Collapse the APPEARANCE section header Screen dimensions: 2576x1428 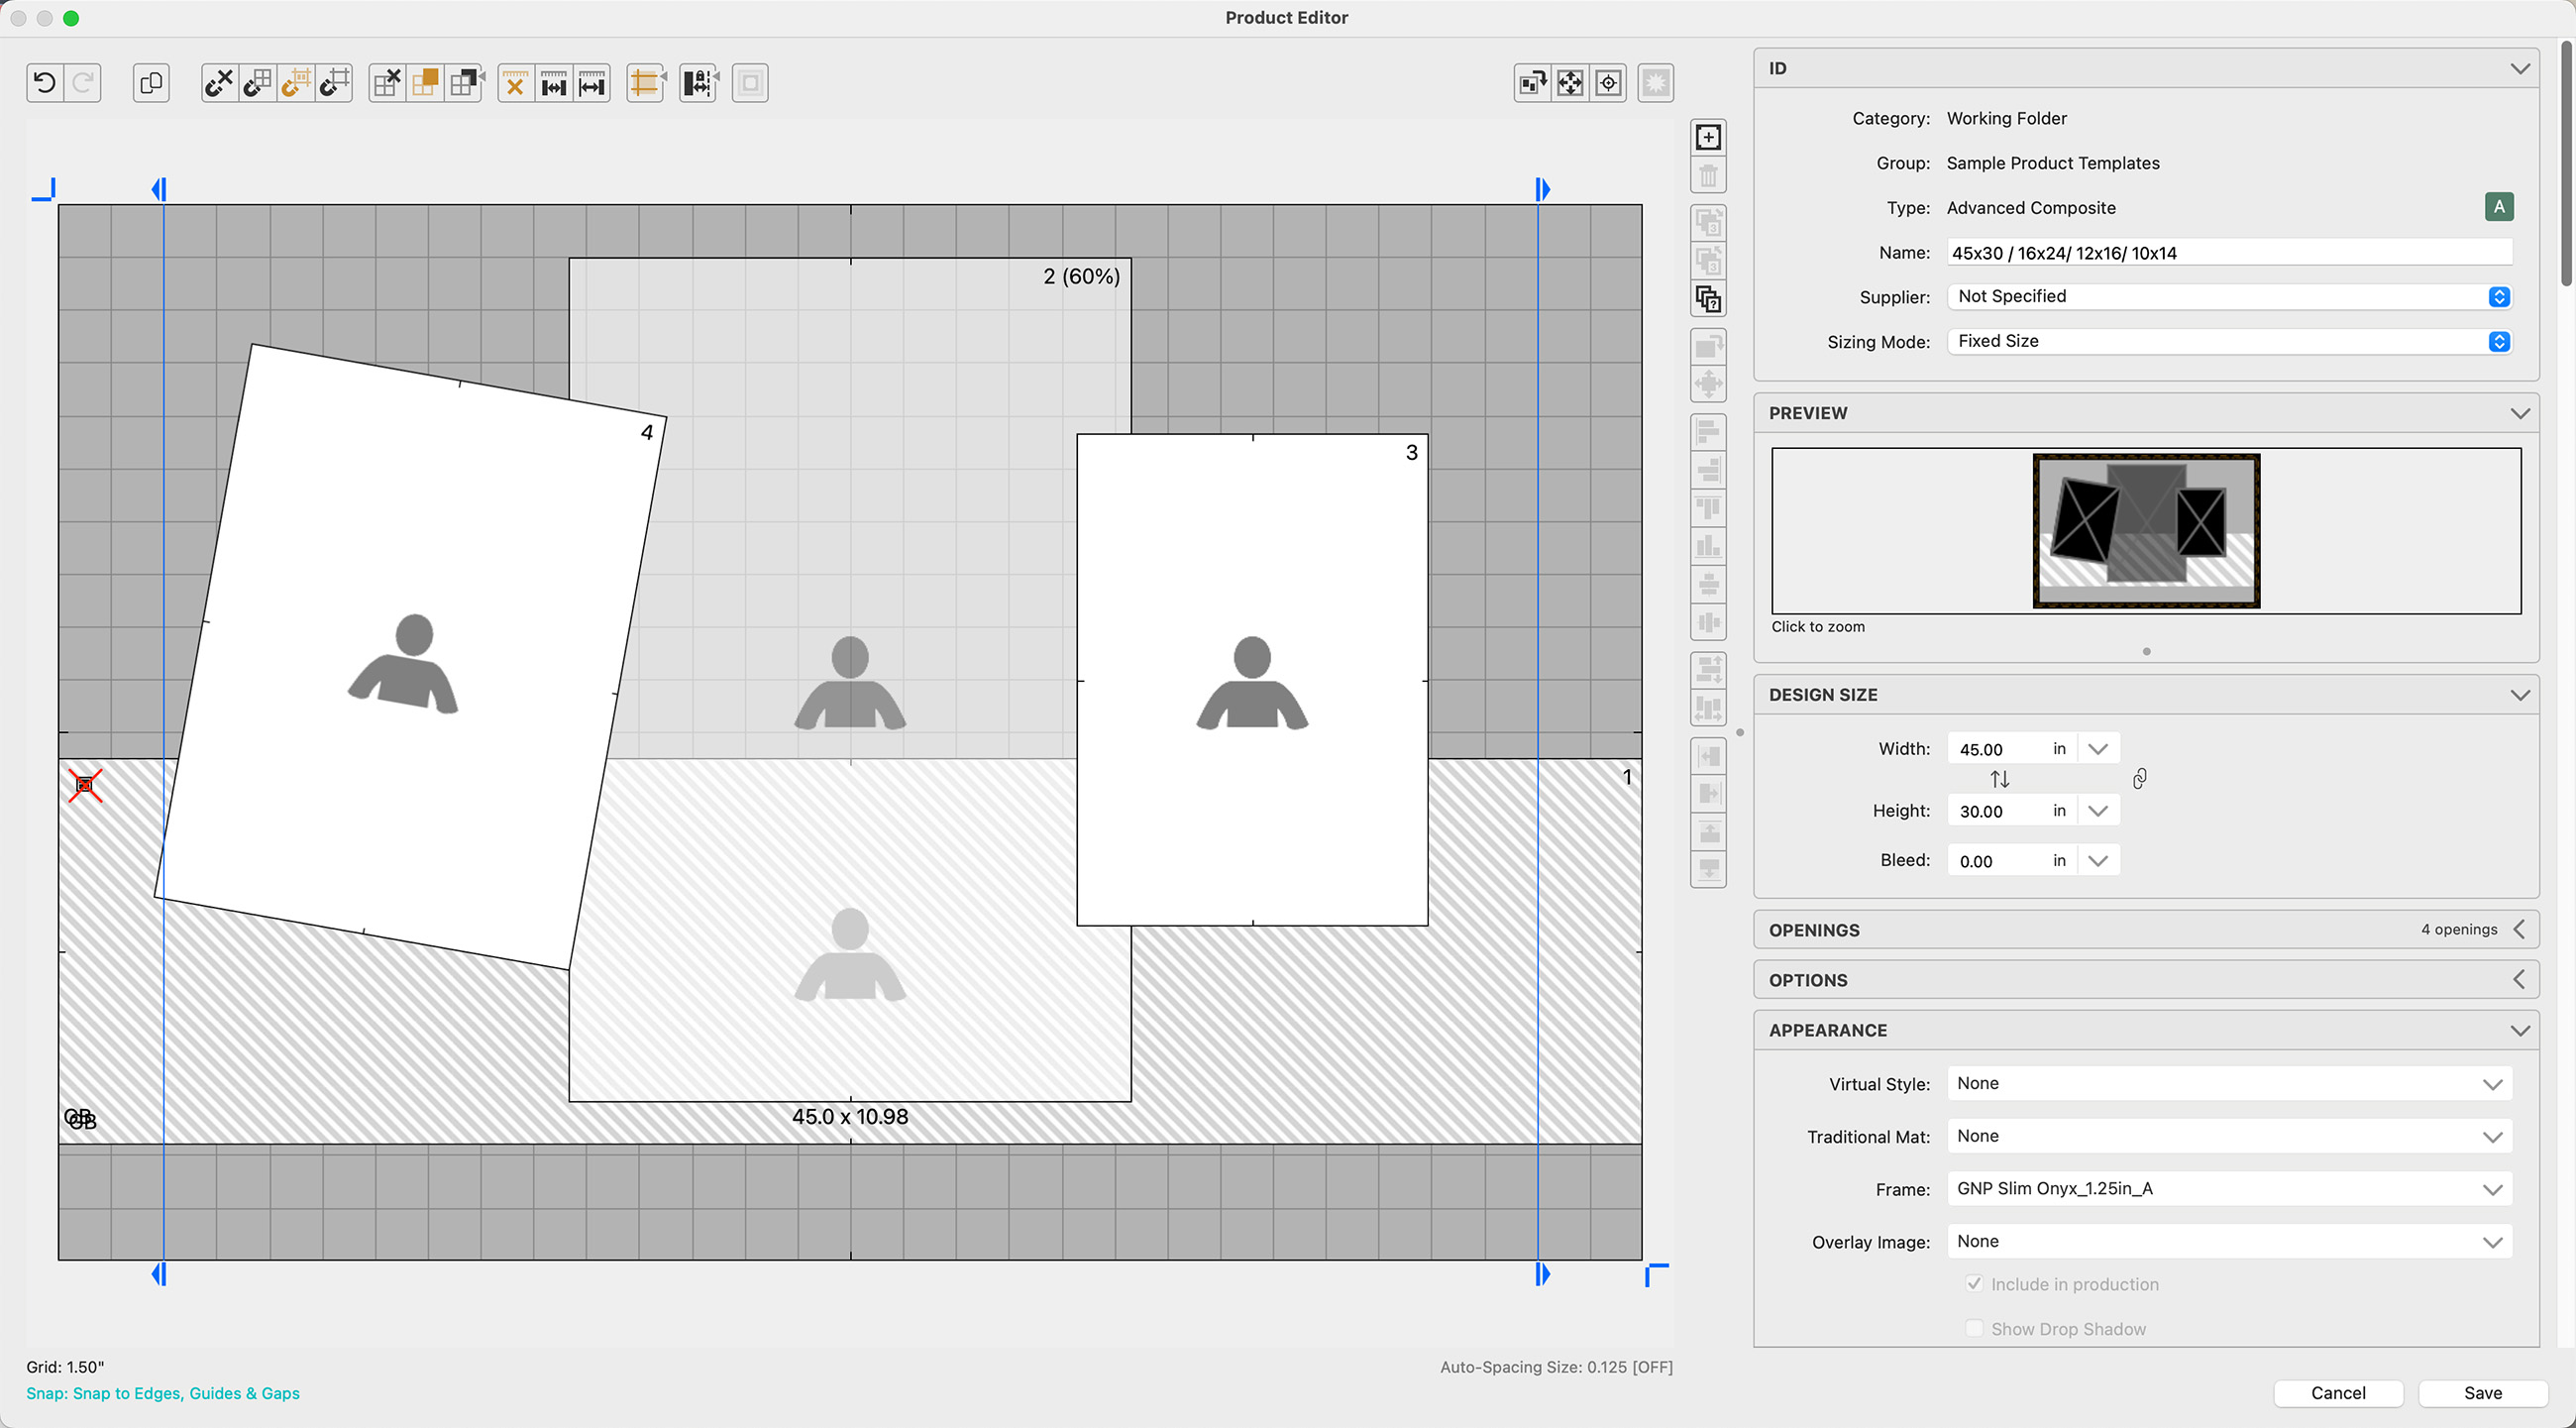click(2519, 1031)
